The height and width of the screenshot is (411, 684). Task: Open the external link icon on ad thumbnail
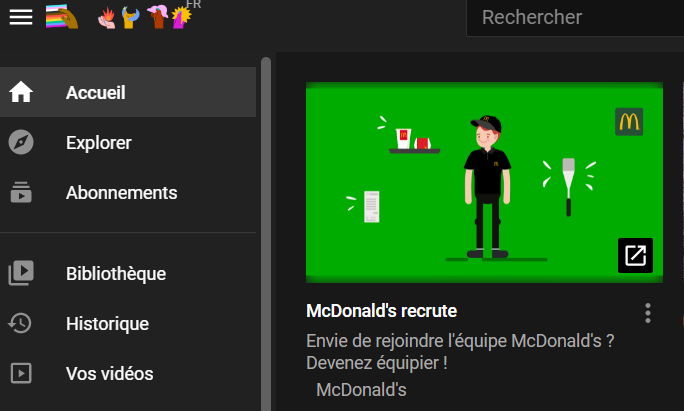click(635, 255)
